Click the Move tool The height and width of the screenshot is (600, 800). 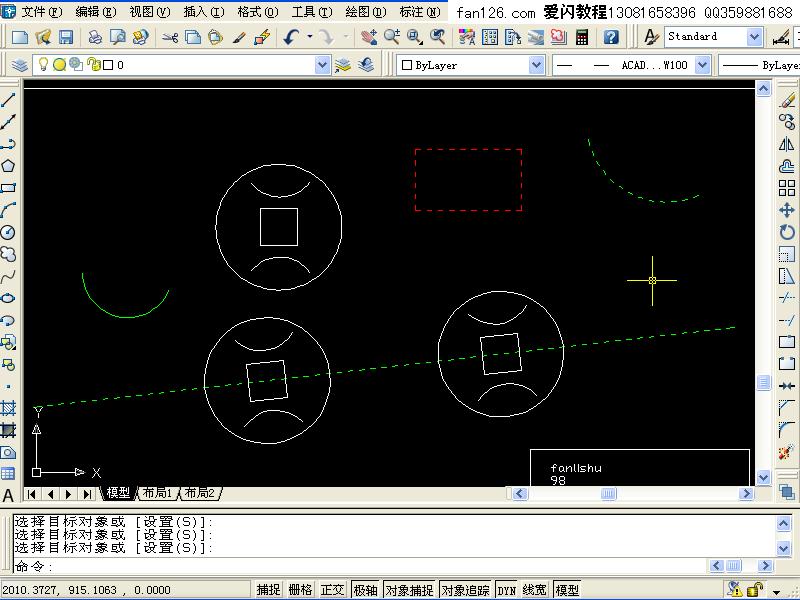(787, 210)
